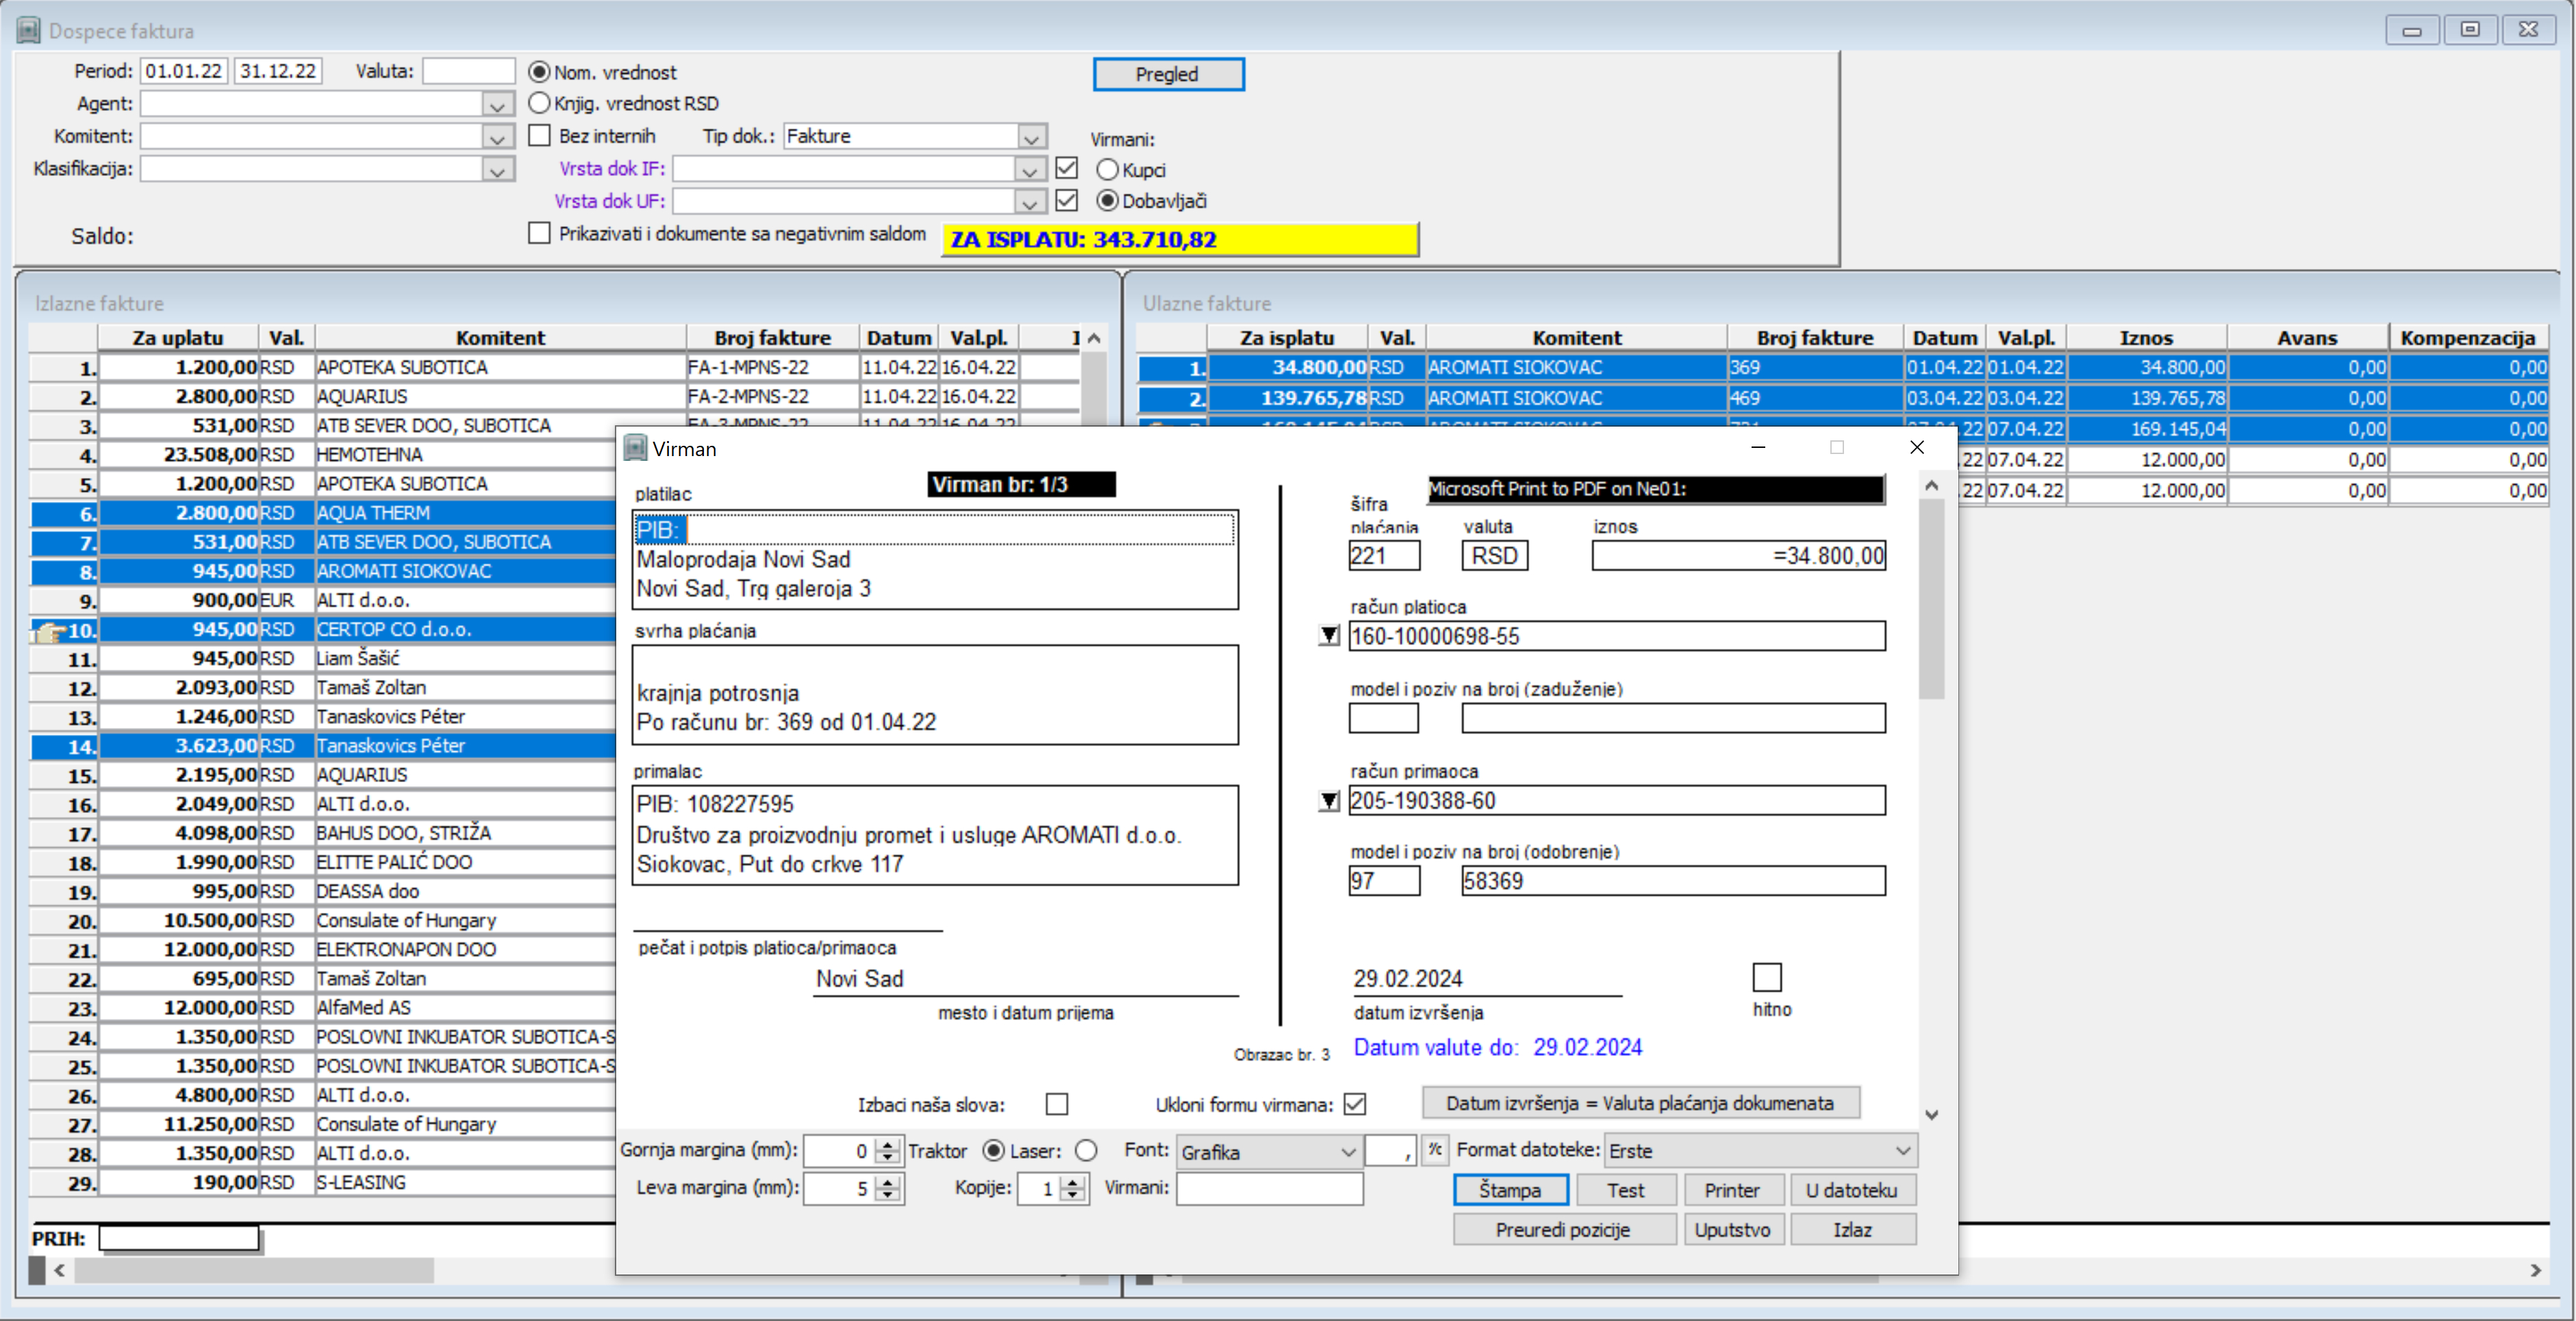Open the Tip dok. Fakture dropdown
The width and height of the screenshot is (2576, 1321).
(x=1031, y=137)
